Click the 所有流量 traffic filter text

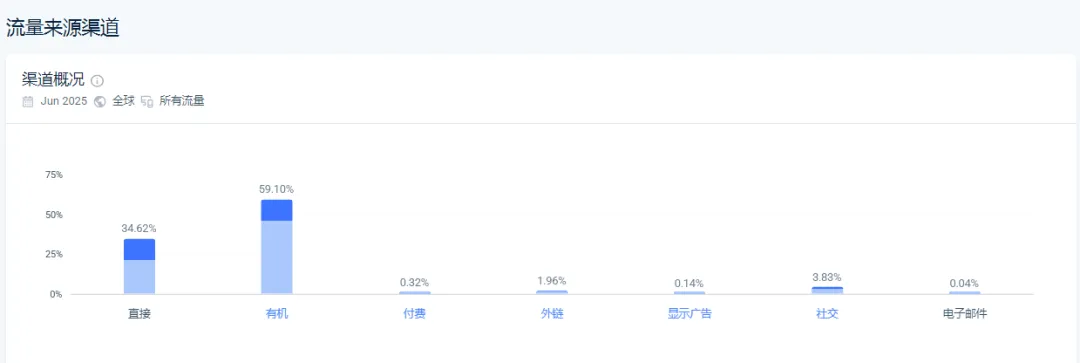(x=182, y=102)
